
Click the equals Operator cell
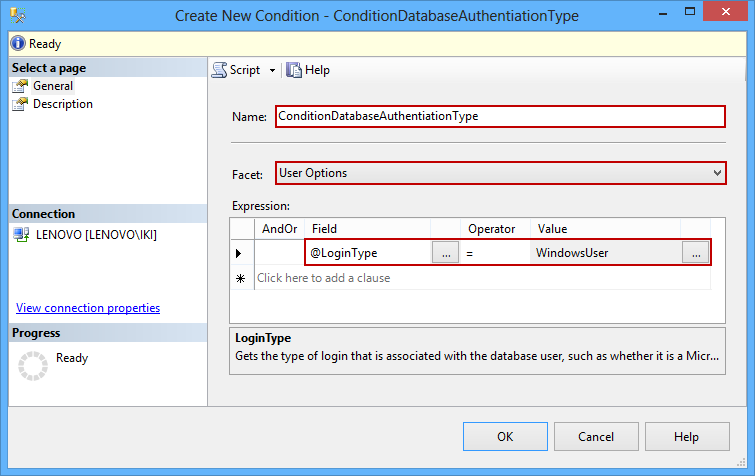494,253
